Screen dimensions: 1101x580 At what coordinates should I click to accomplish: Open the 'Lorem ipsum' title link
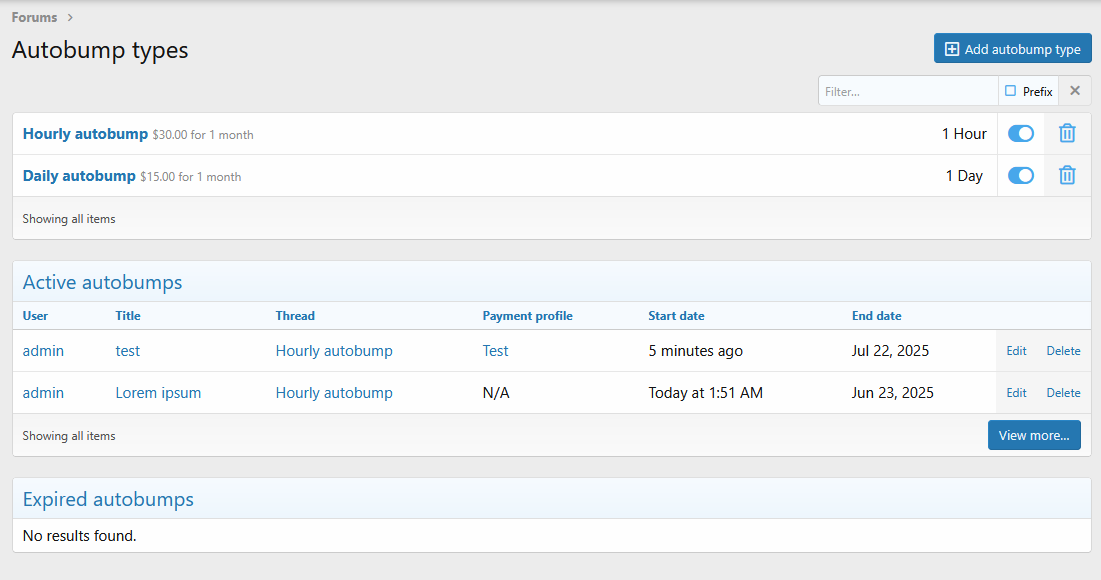point(158,393)
